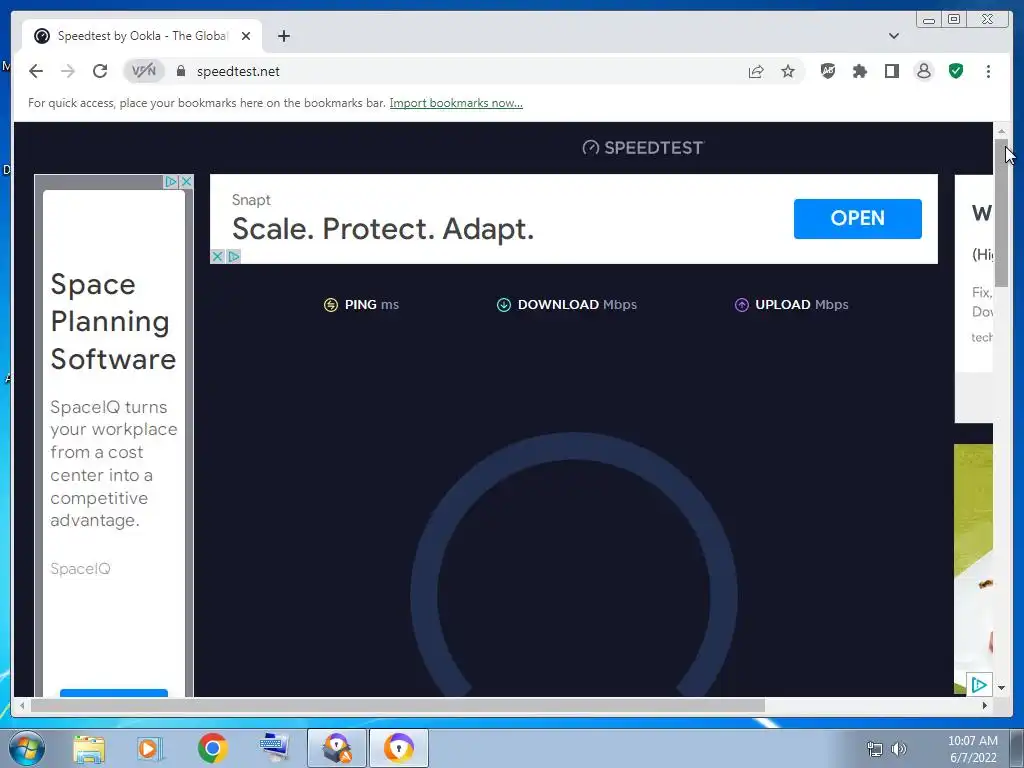Click the SpaceIQ advertiser name
1024x768 pixels.
(x=80, y=569)
